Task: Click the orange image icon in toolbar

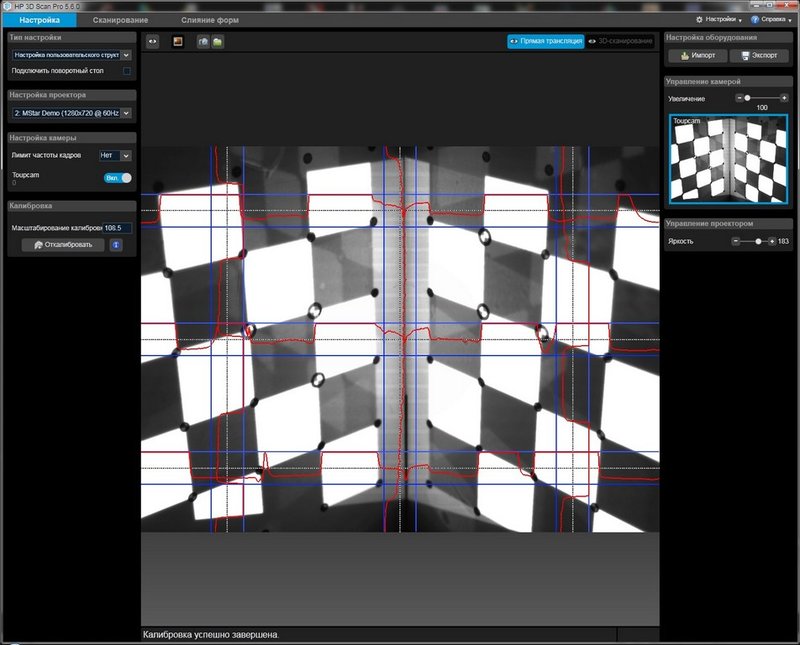Action: pyautogui.click(x=179, y=42)
